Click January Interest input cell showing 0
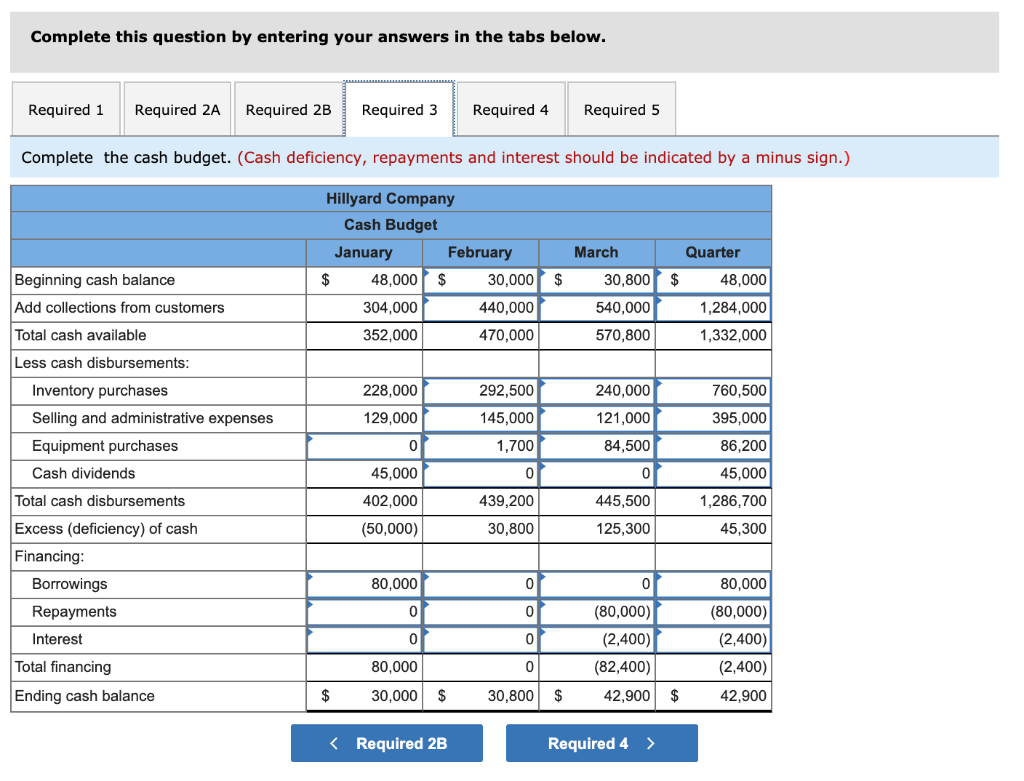Image resolution: width=1024 pixels, height=781 pixels. click(364, 639)
